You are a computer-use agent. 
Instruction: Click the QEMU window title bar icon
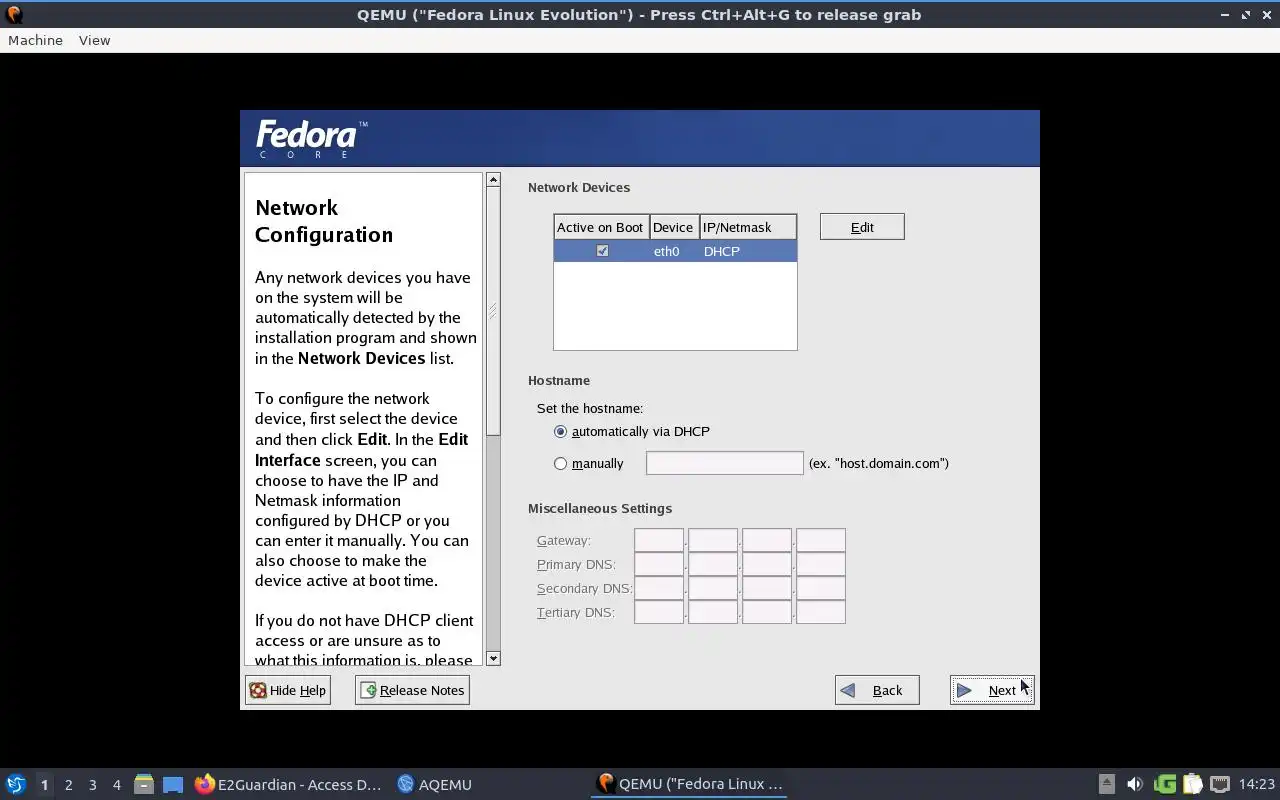click(x=14, y=14)
